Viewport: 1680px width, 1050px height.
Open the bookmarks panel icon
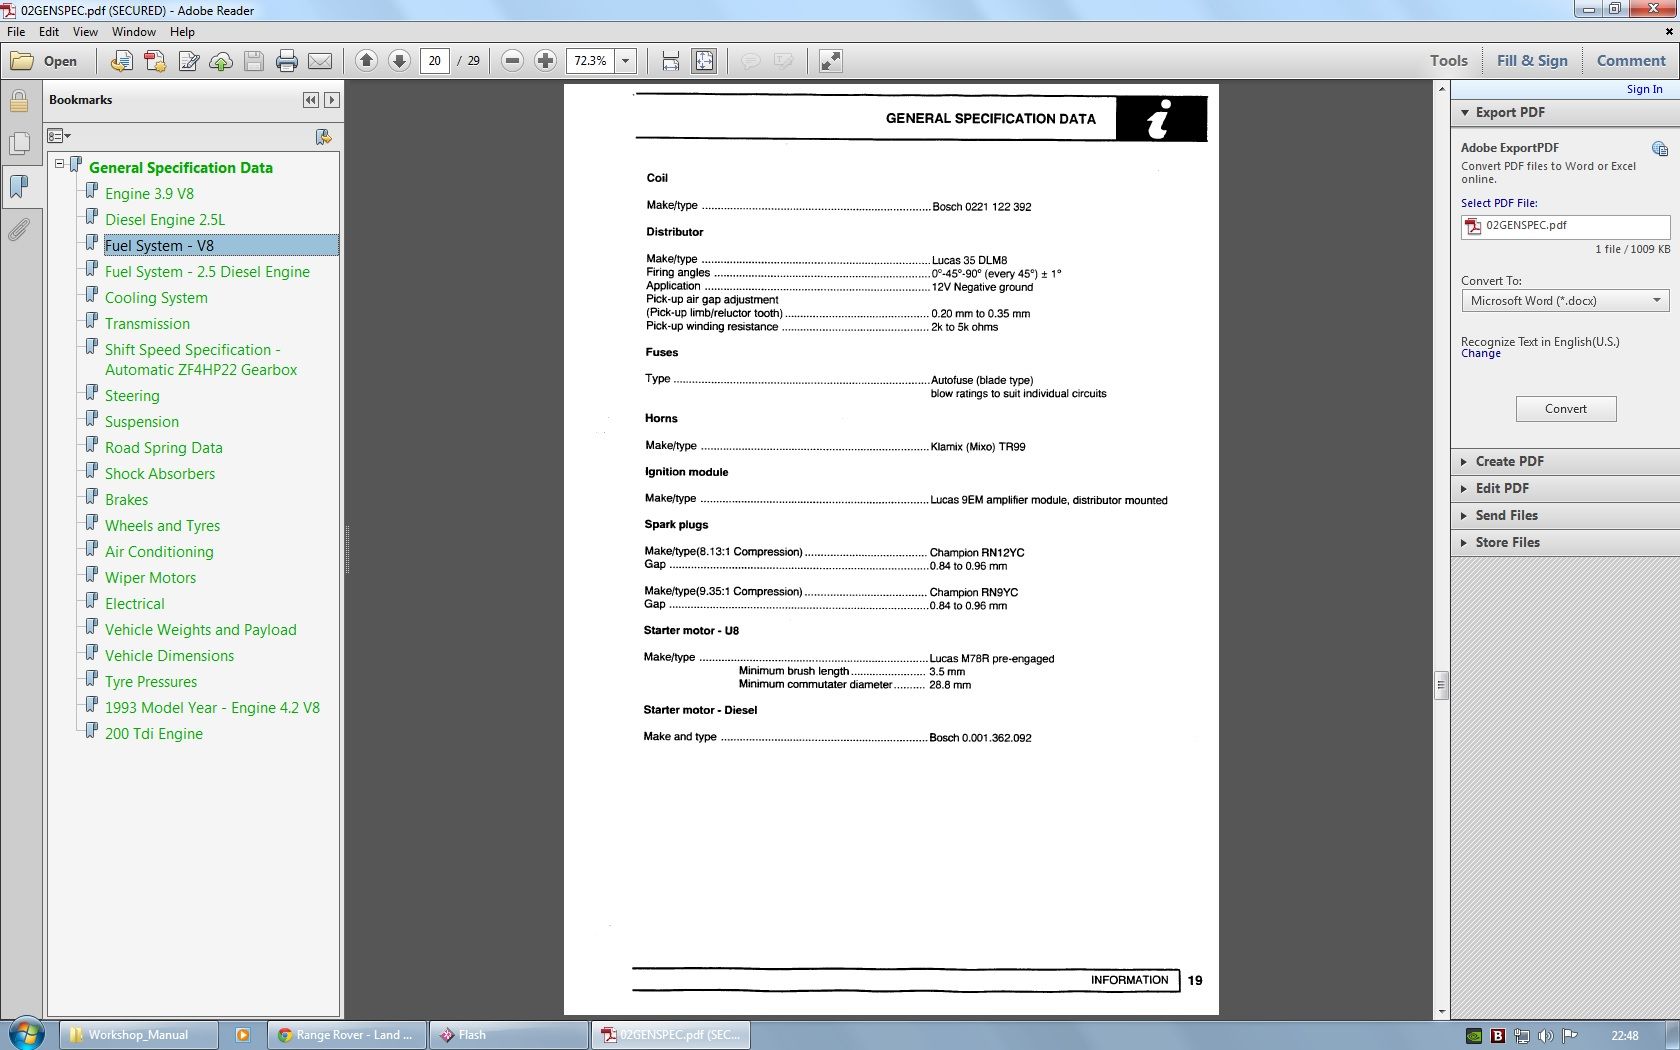[18, 186]
